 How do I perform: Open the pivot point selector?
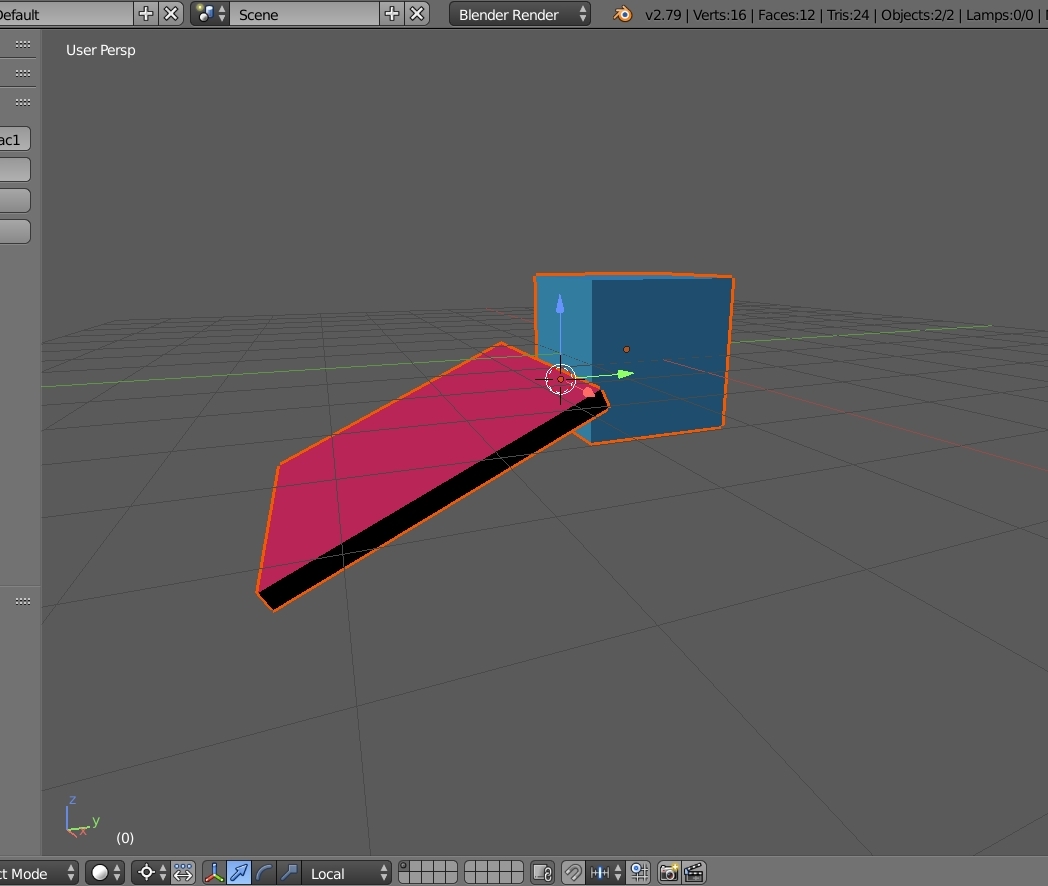(x=151, y=873)
